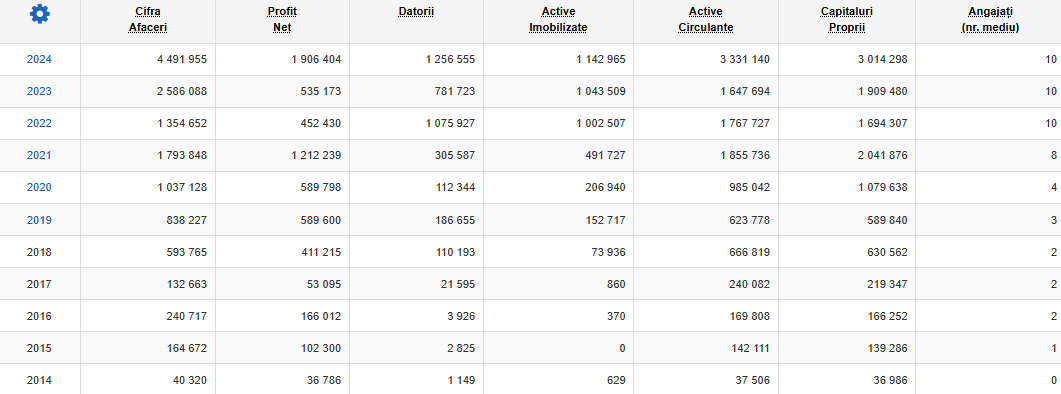Select the 2016 year cell
Image resolution: width=1061 pixels, height=394 pixels.
point(39,316)
